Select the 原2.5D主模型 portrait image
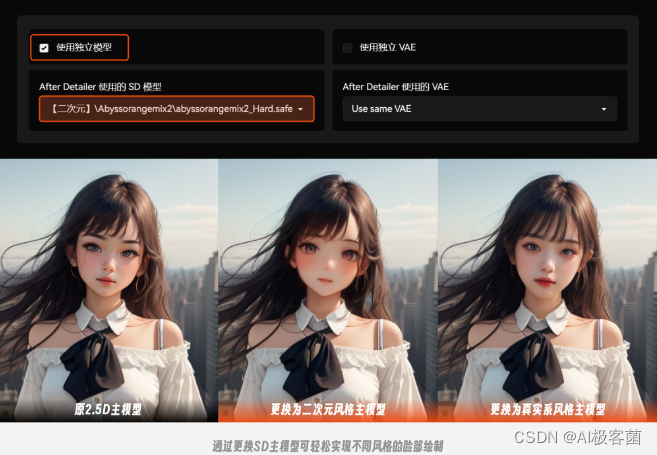 click(109, 290)
